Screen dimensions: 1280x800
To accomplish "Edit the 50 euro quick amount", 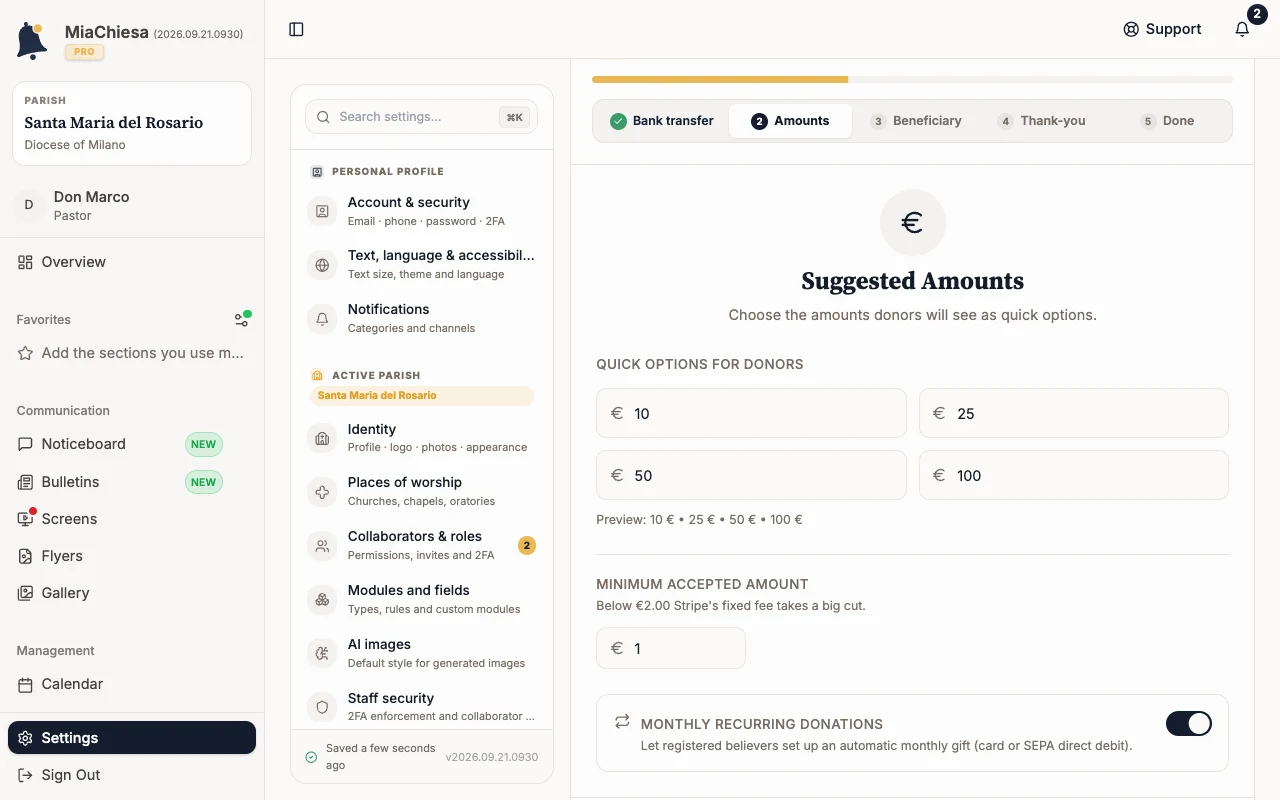I will click(x=751, y=475).
